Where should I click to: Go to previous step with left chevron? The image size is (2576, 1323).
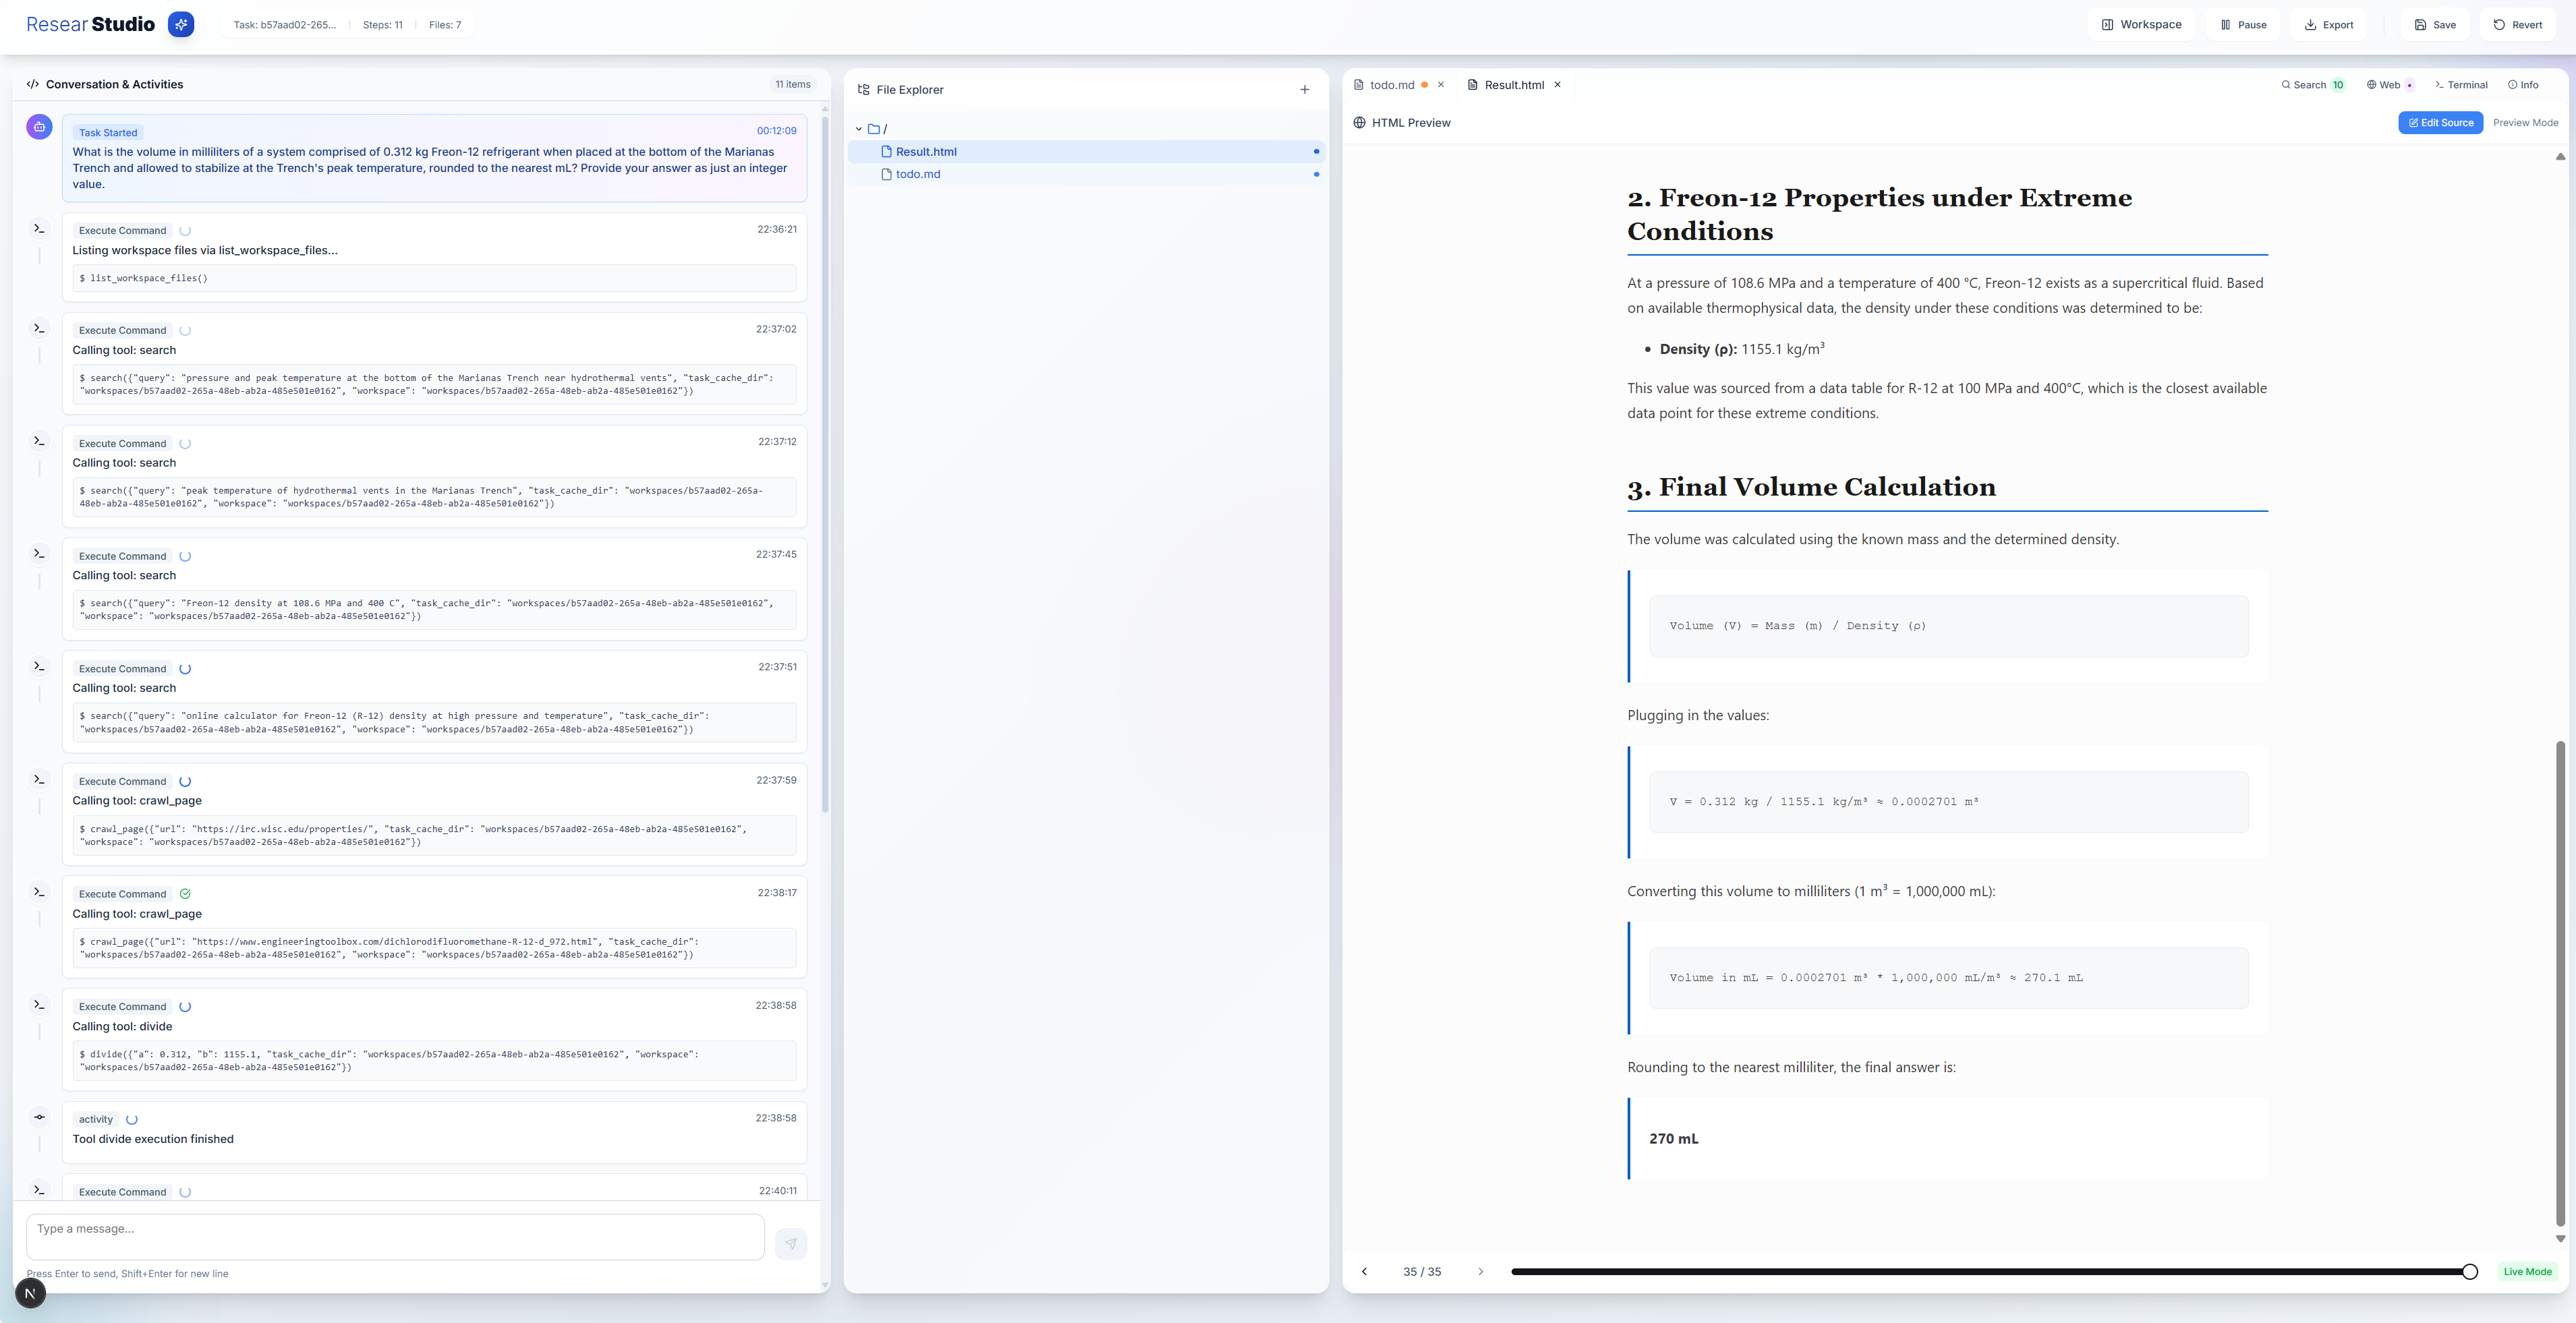(1364, 1272)
